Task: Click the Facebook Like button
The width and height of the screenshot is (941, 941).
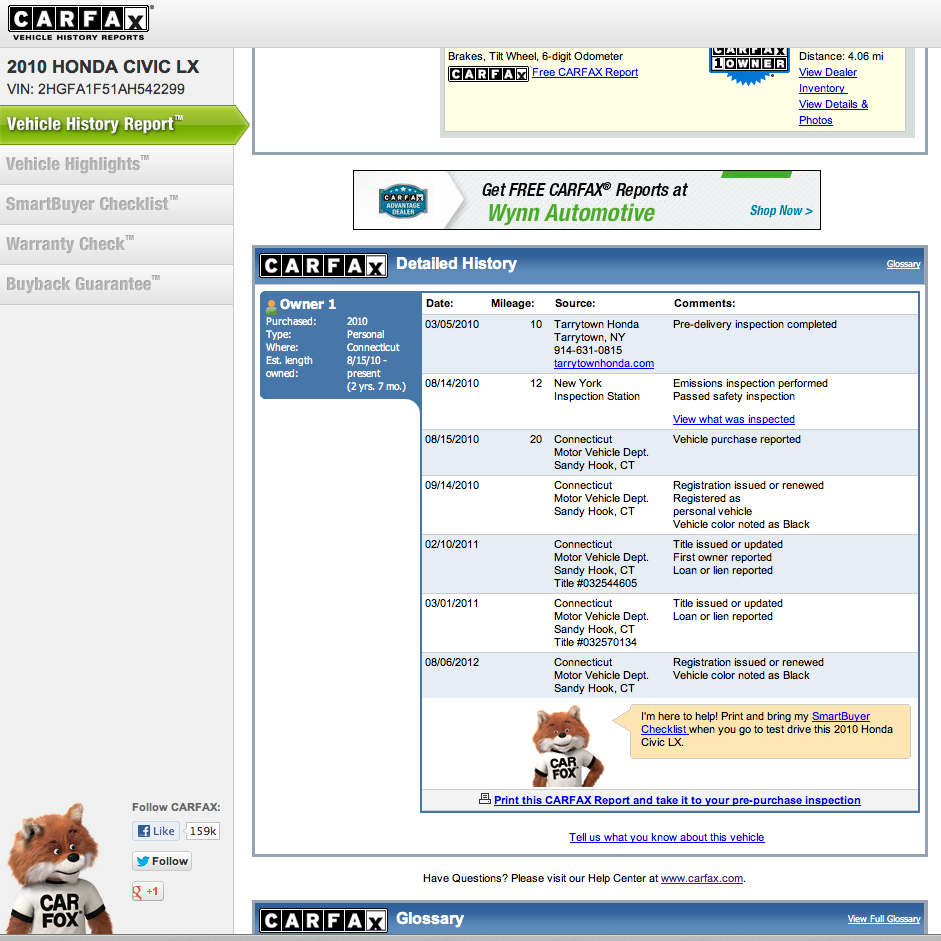Action: coord(157,831)
